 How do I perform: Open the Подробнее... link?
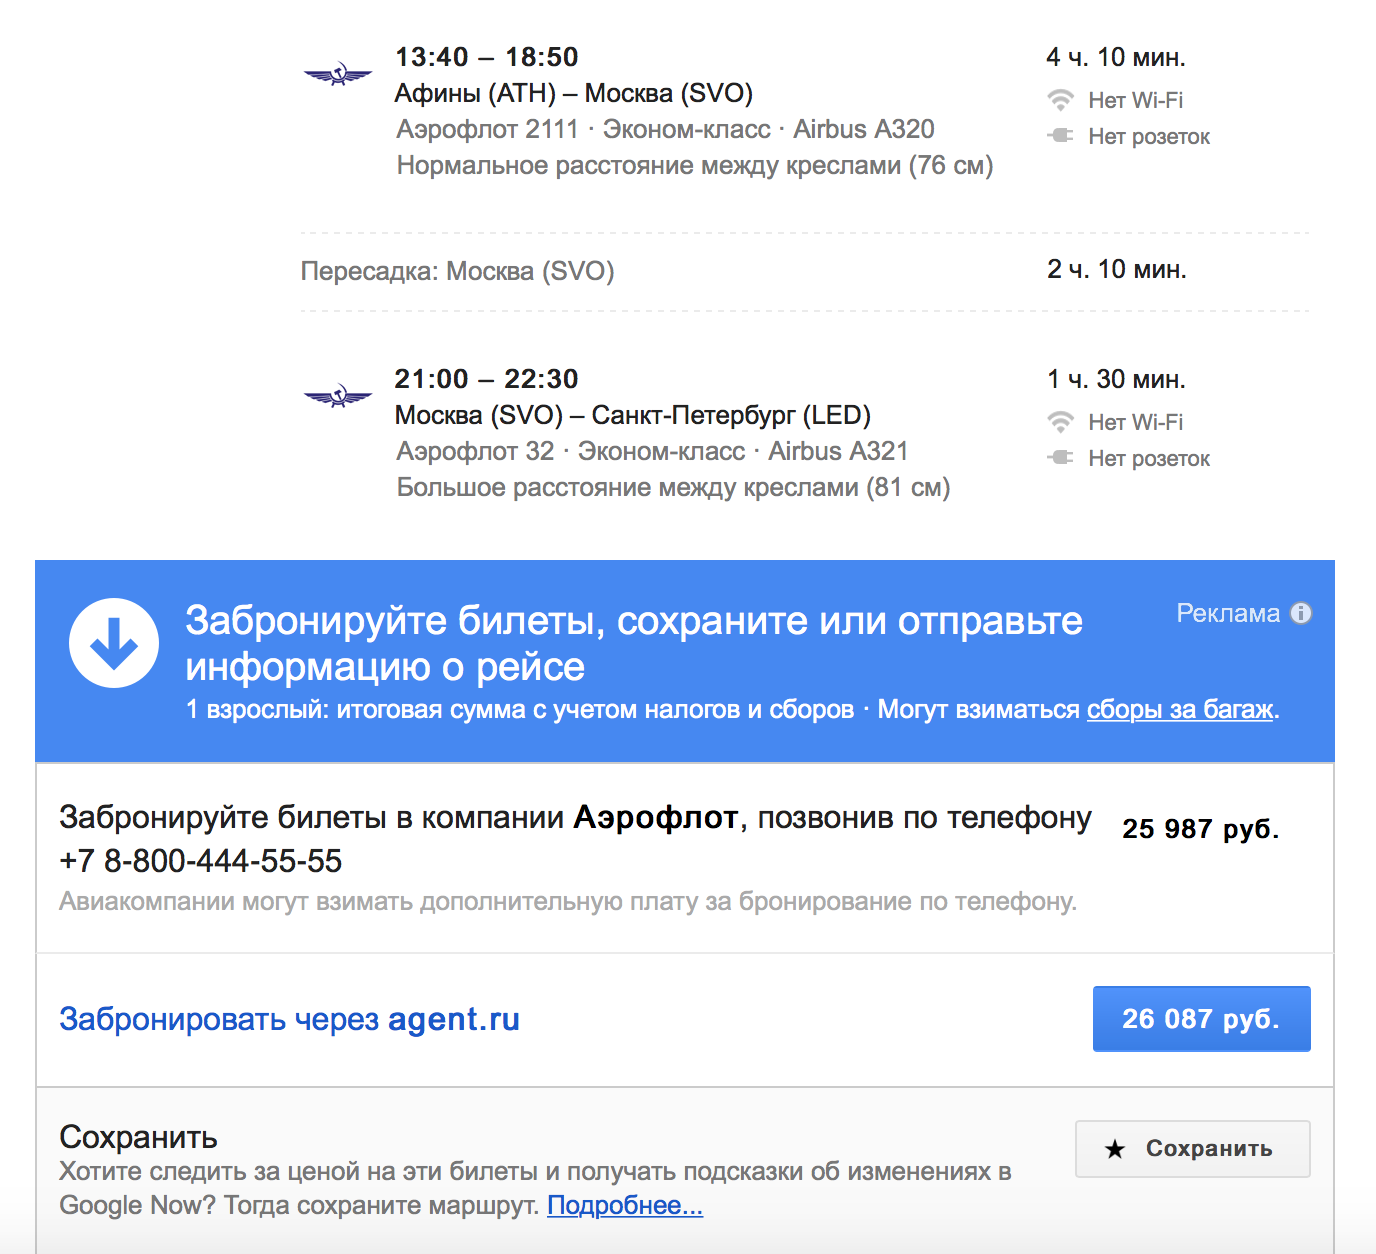625,1205
